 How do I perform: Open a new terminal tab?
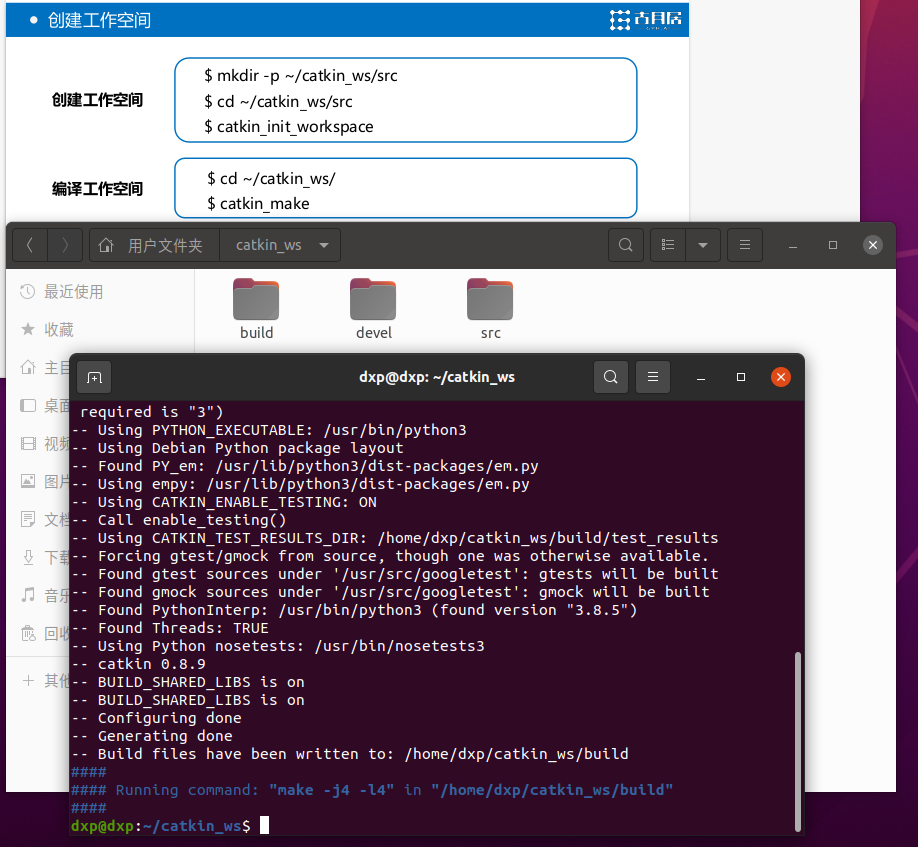pyautogui.click(x=94, y=378)
